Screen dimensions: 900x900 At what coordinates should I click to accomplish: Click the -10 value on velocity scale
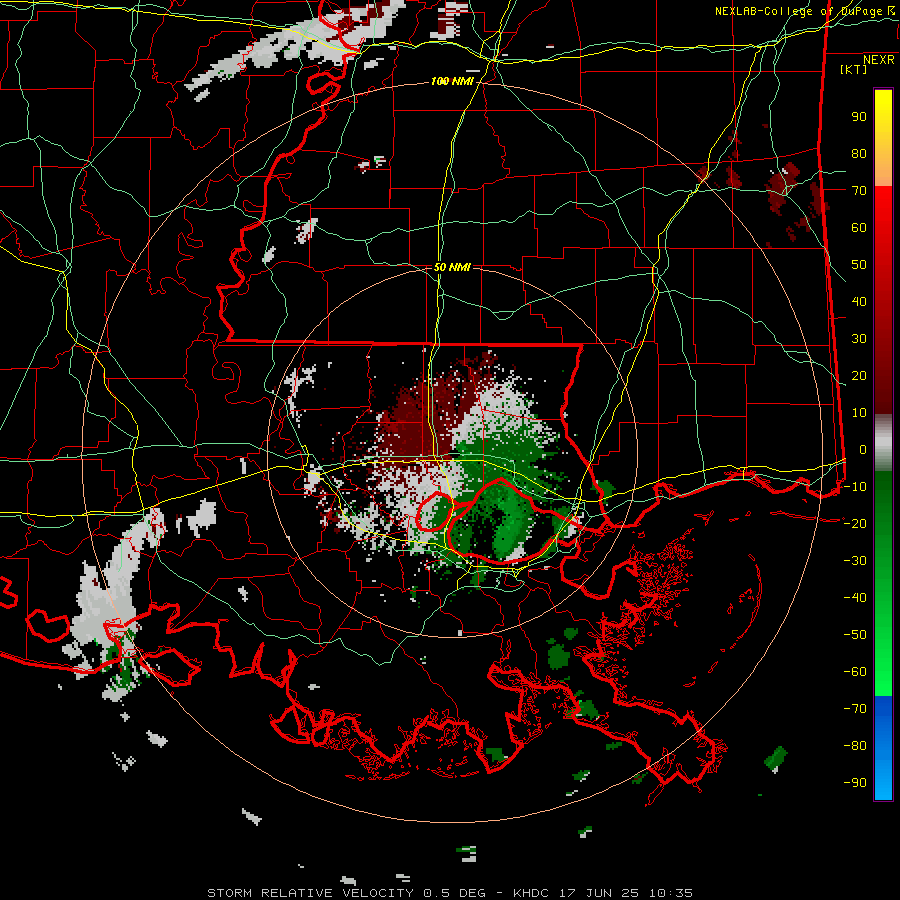pos(855,487)
